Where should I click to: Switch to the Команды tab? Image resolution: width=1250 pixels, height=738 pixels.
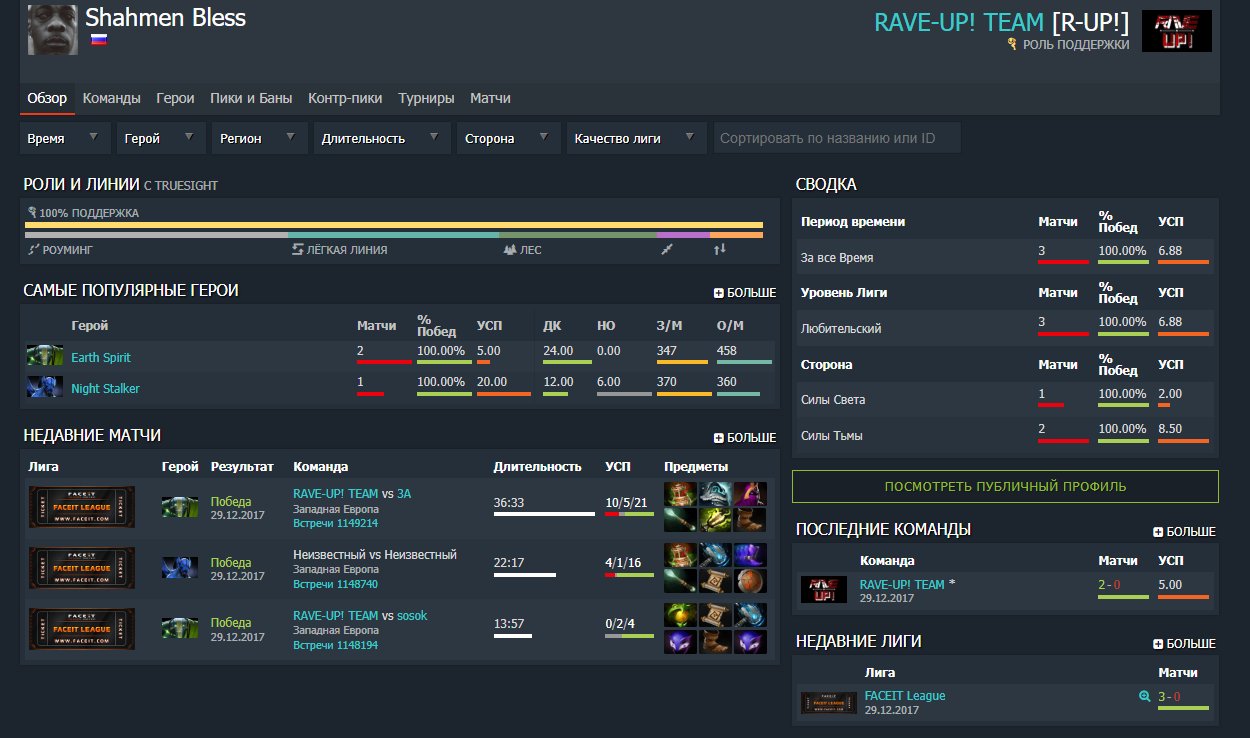[111, 98]
